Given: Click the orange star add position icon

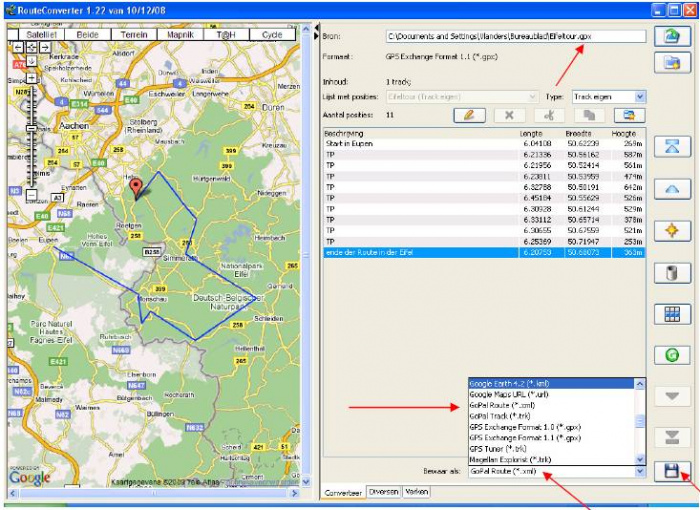Looking at the screenshot, I should 672,230.
